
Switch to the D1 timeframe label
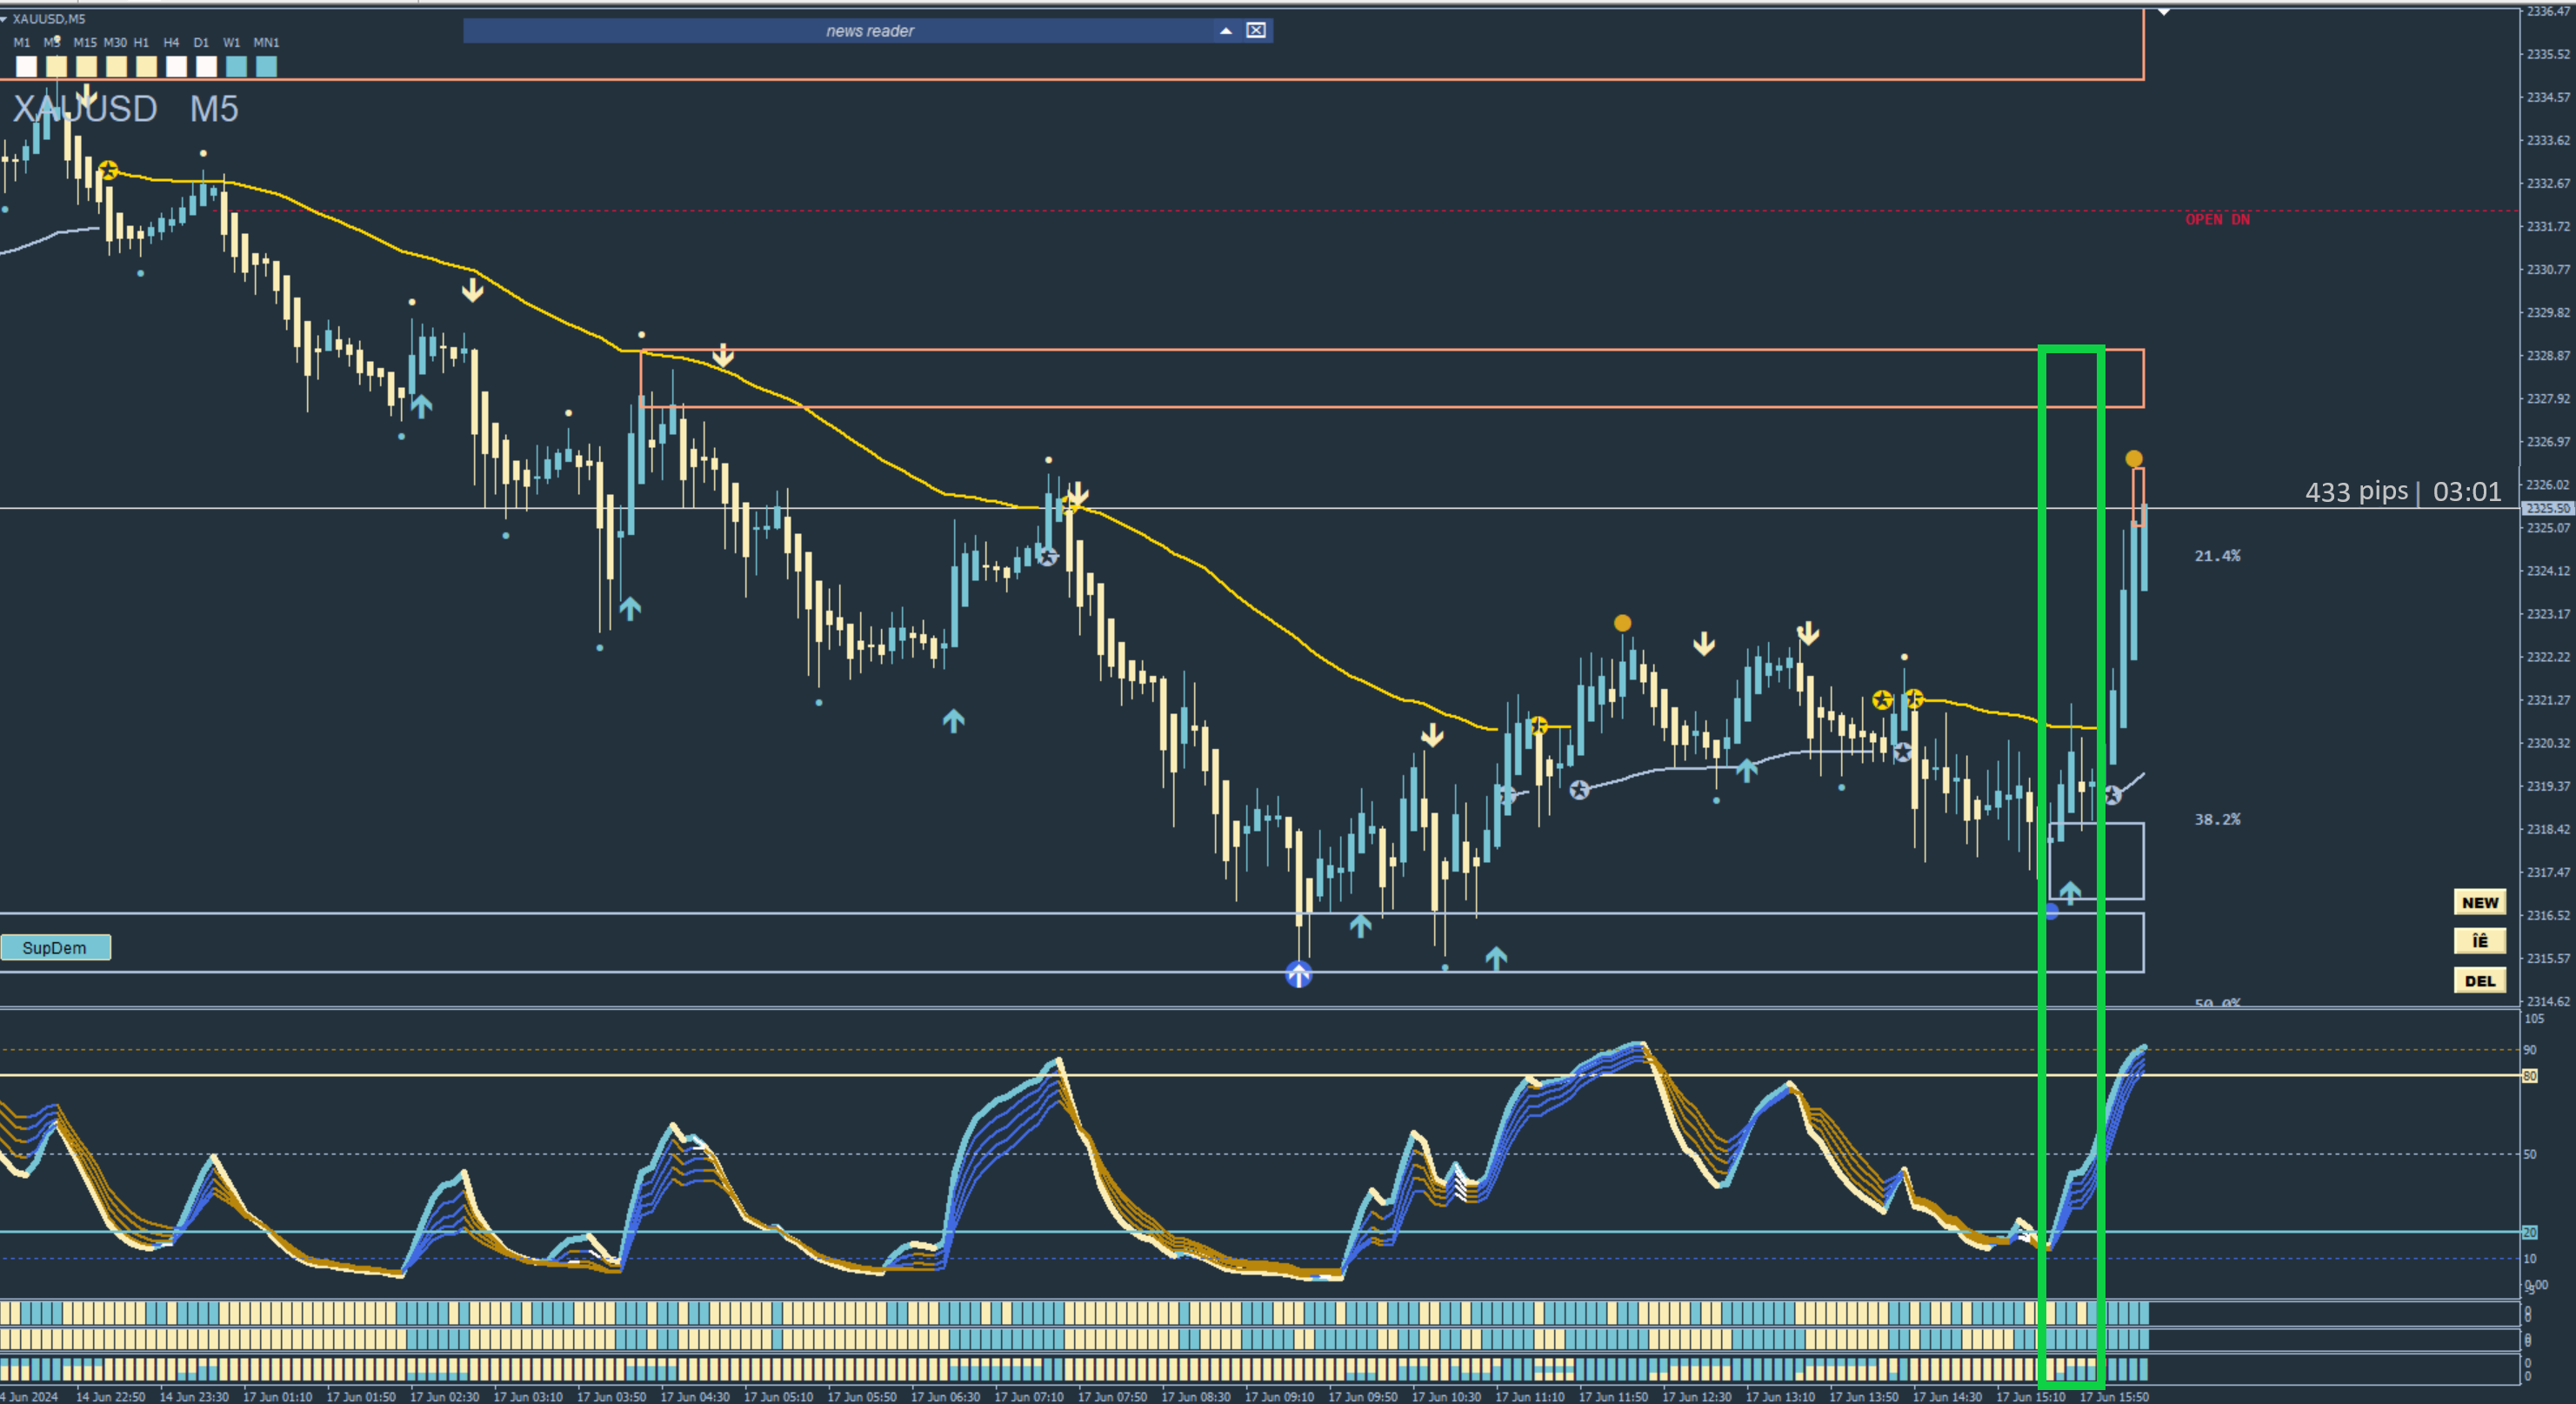click(201, 43)
